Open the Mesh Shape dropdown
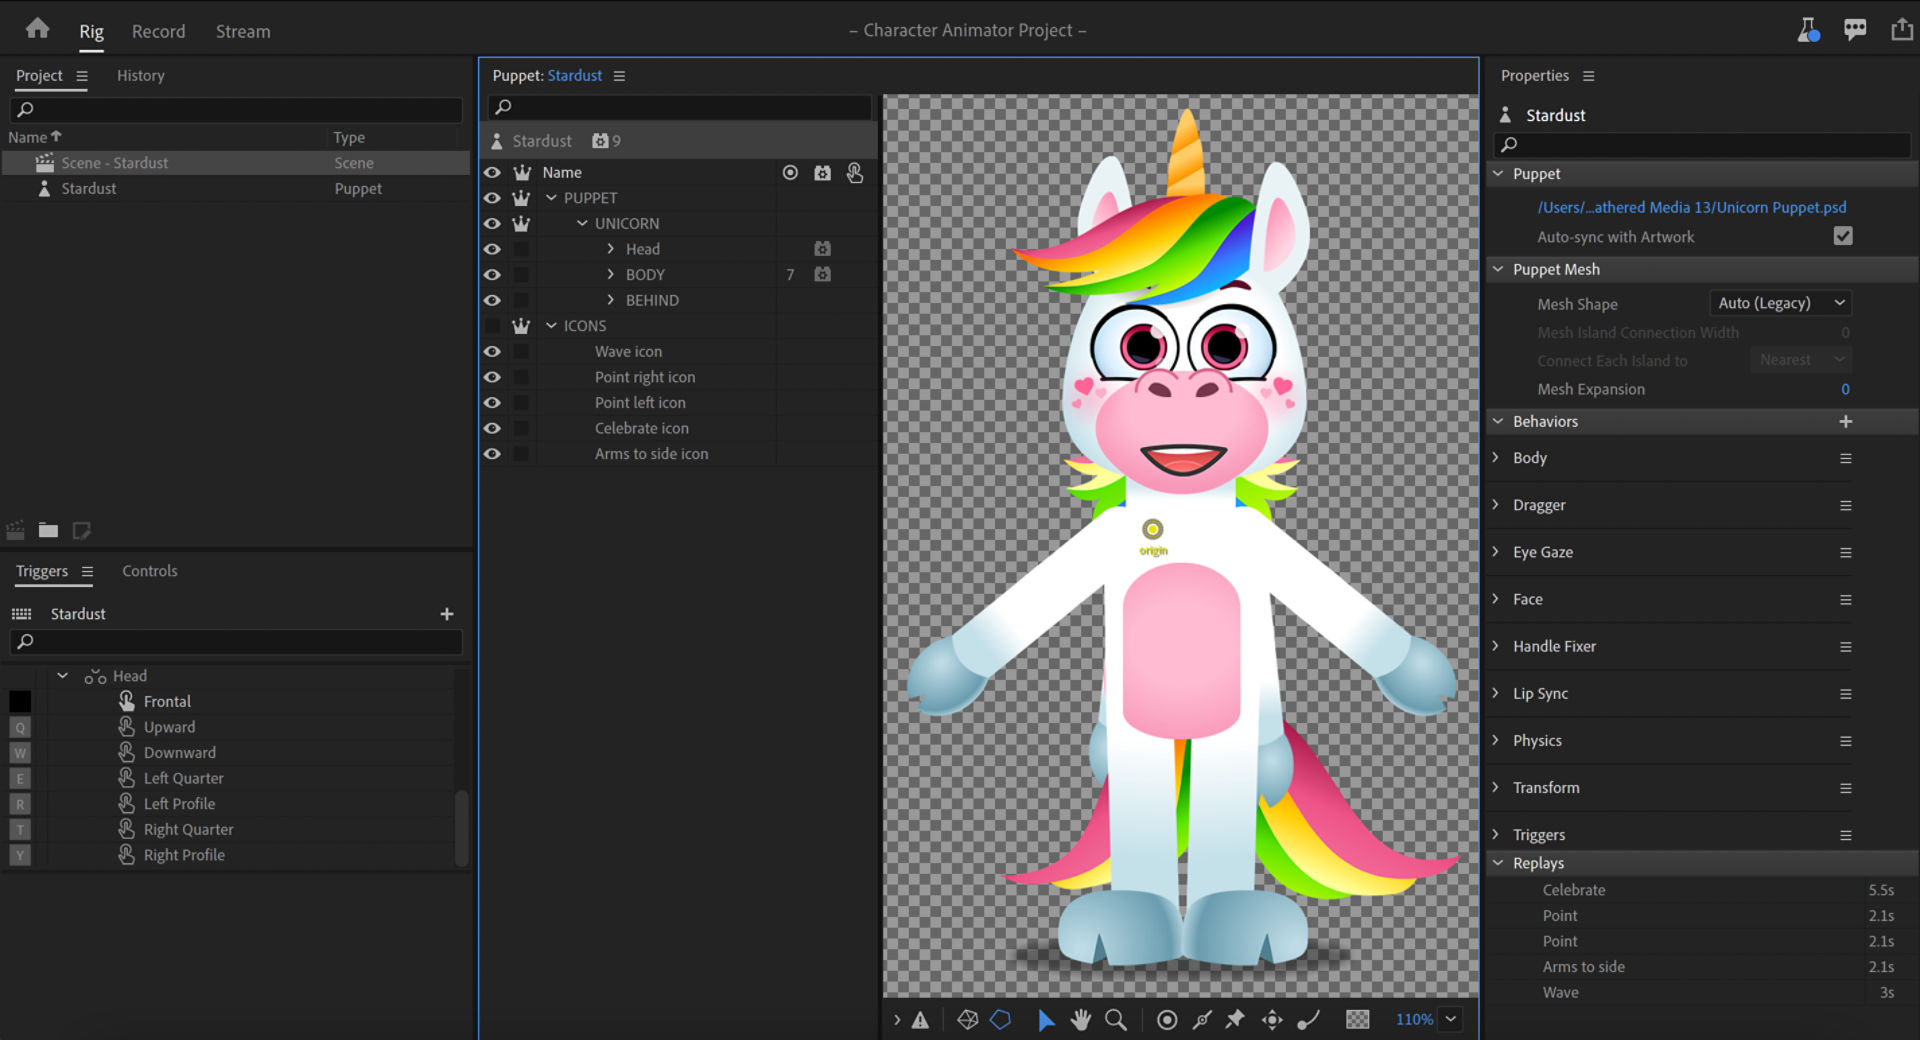1920x1040 pixels. (1780, 303)
